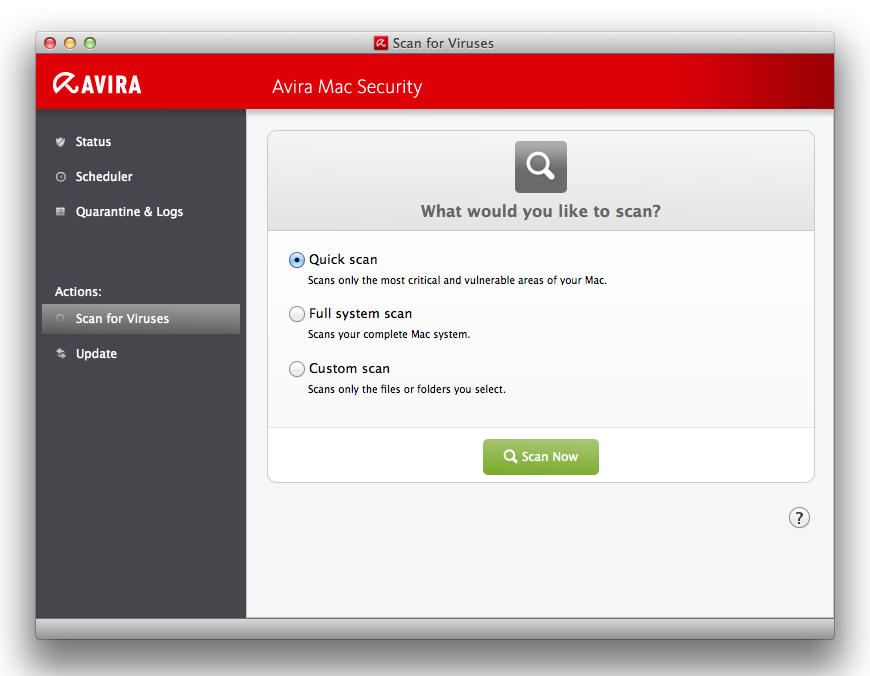Screen dimensions: 870x676
Task: Click the "Actions:" sidebar label
Action: [x=78, y=291]
